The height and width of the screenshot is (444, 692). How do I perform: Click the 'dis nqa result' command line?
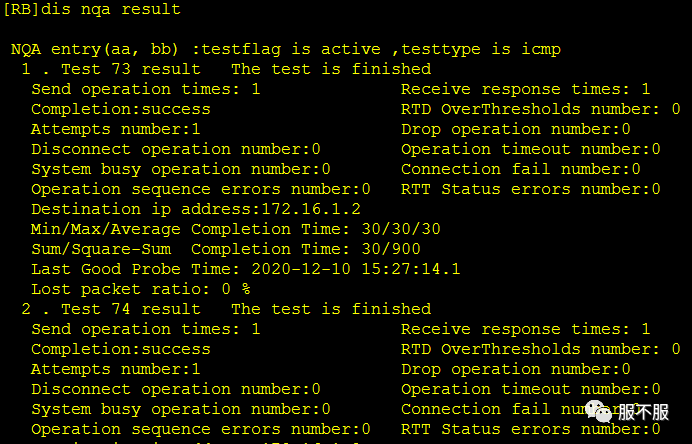[92, 9]
